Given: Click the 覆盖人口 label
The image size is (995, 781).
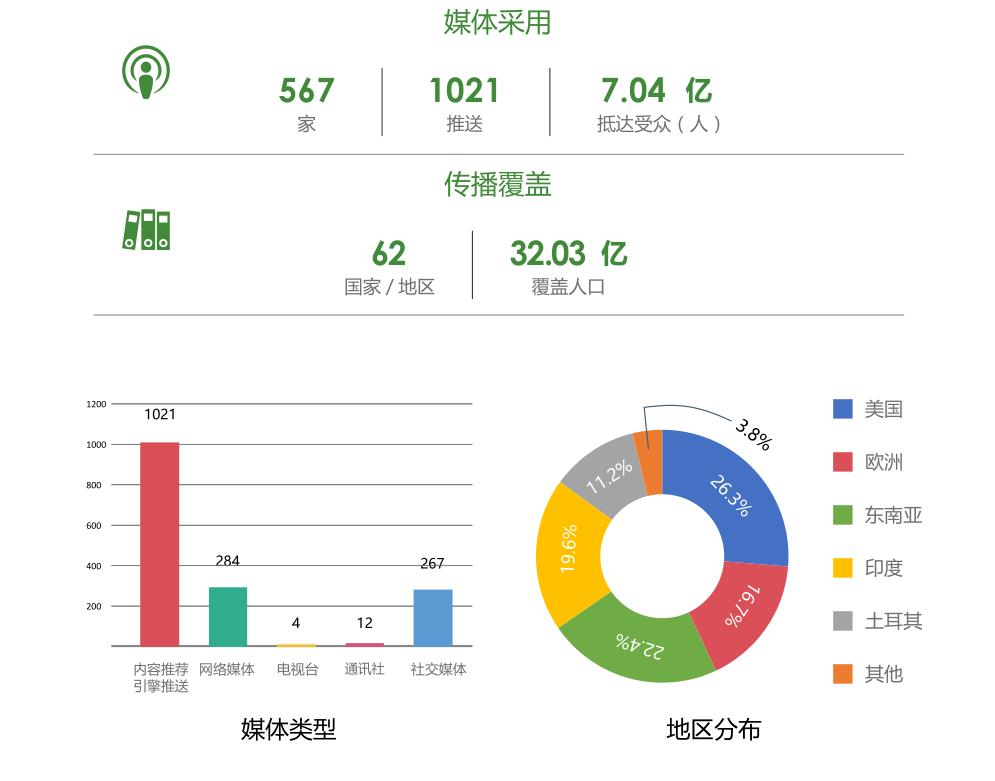Looking at the screenshot, I should coord(568,287).
